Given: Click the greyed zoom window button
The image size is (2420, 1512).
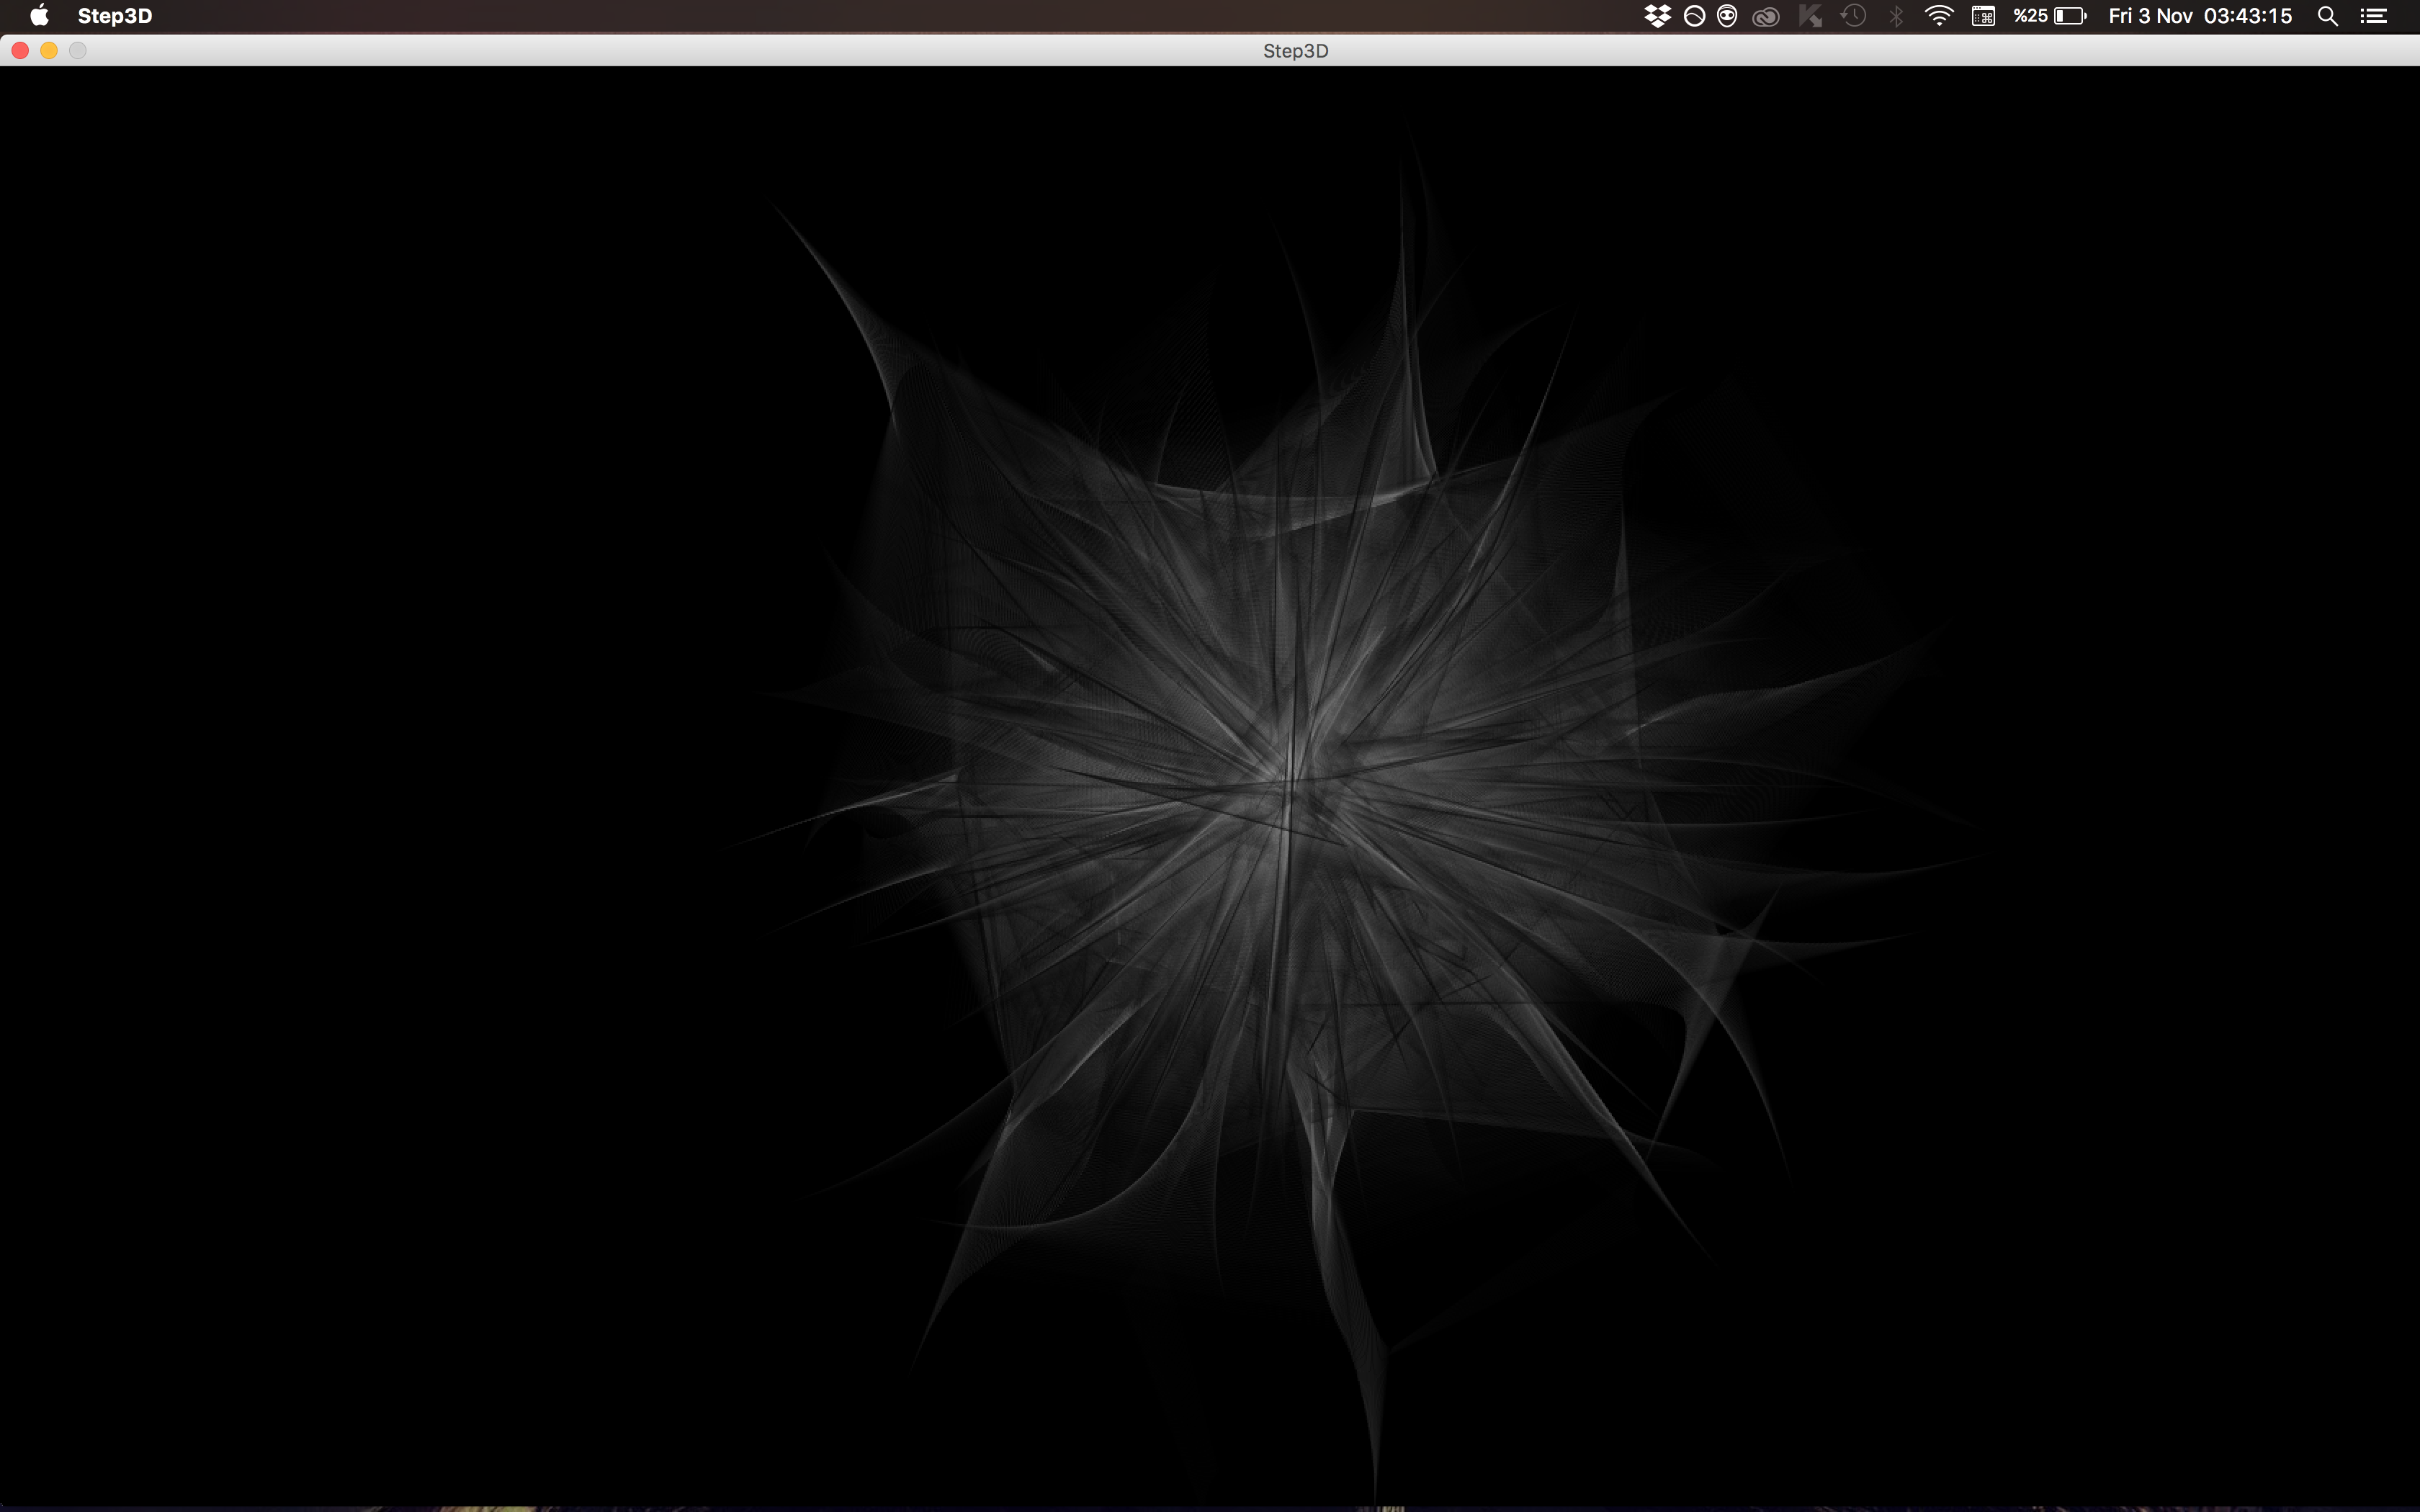Looking at the screenshot, I should click(78, 50).
